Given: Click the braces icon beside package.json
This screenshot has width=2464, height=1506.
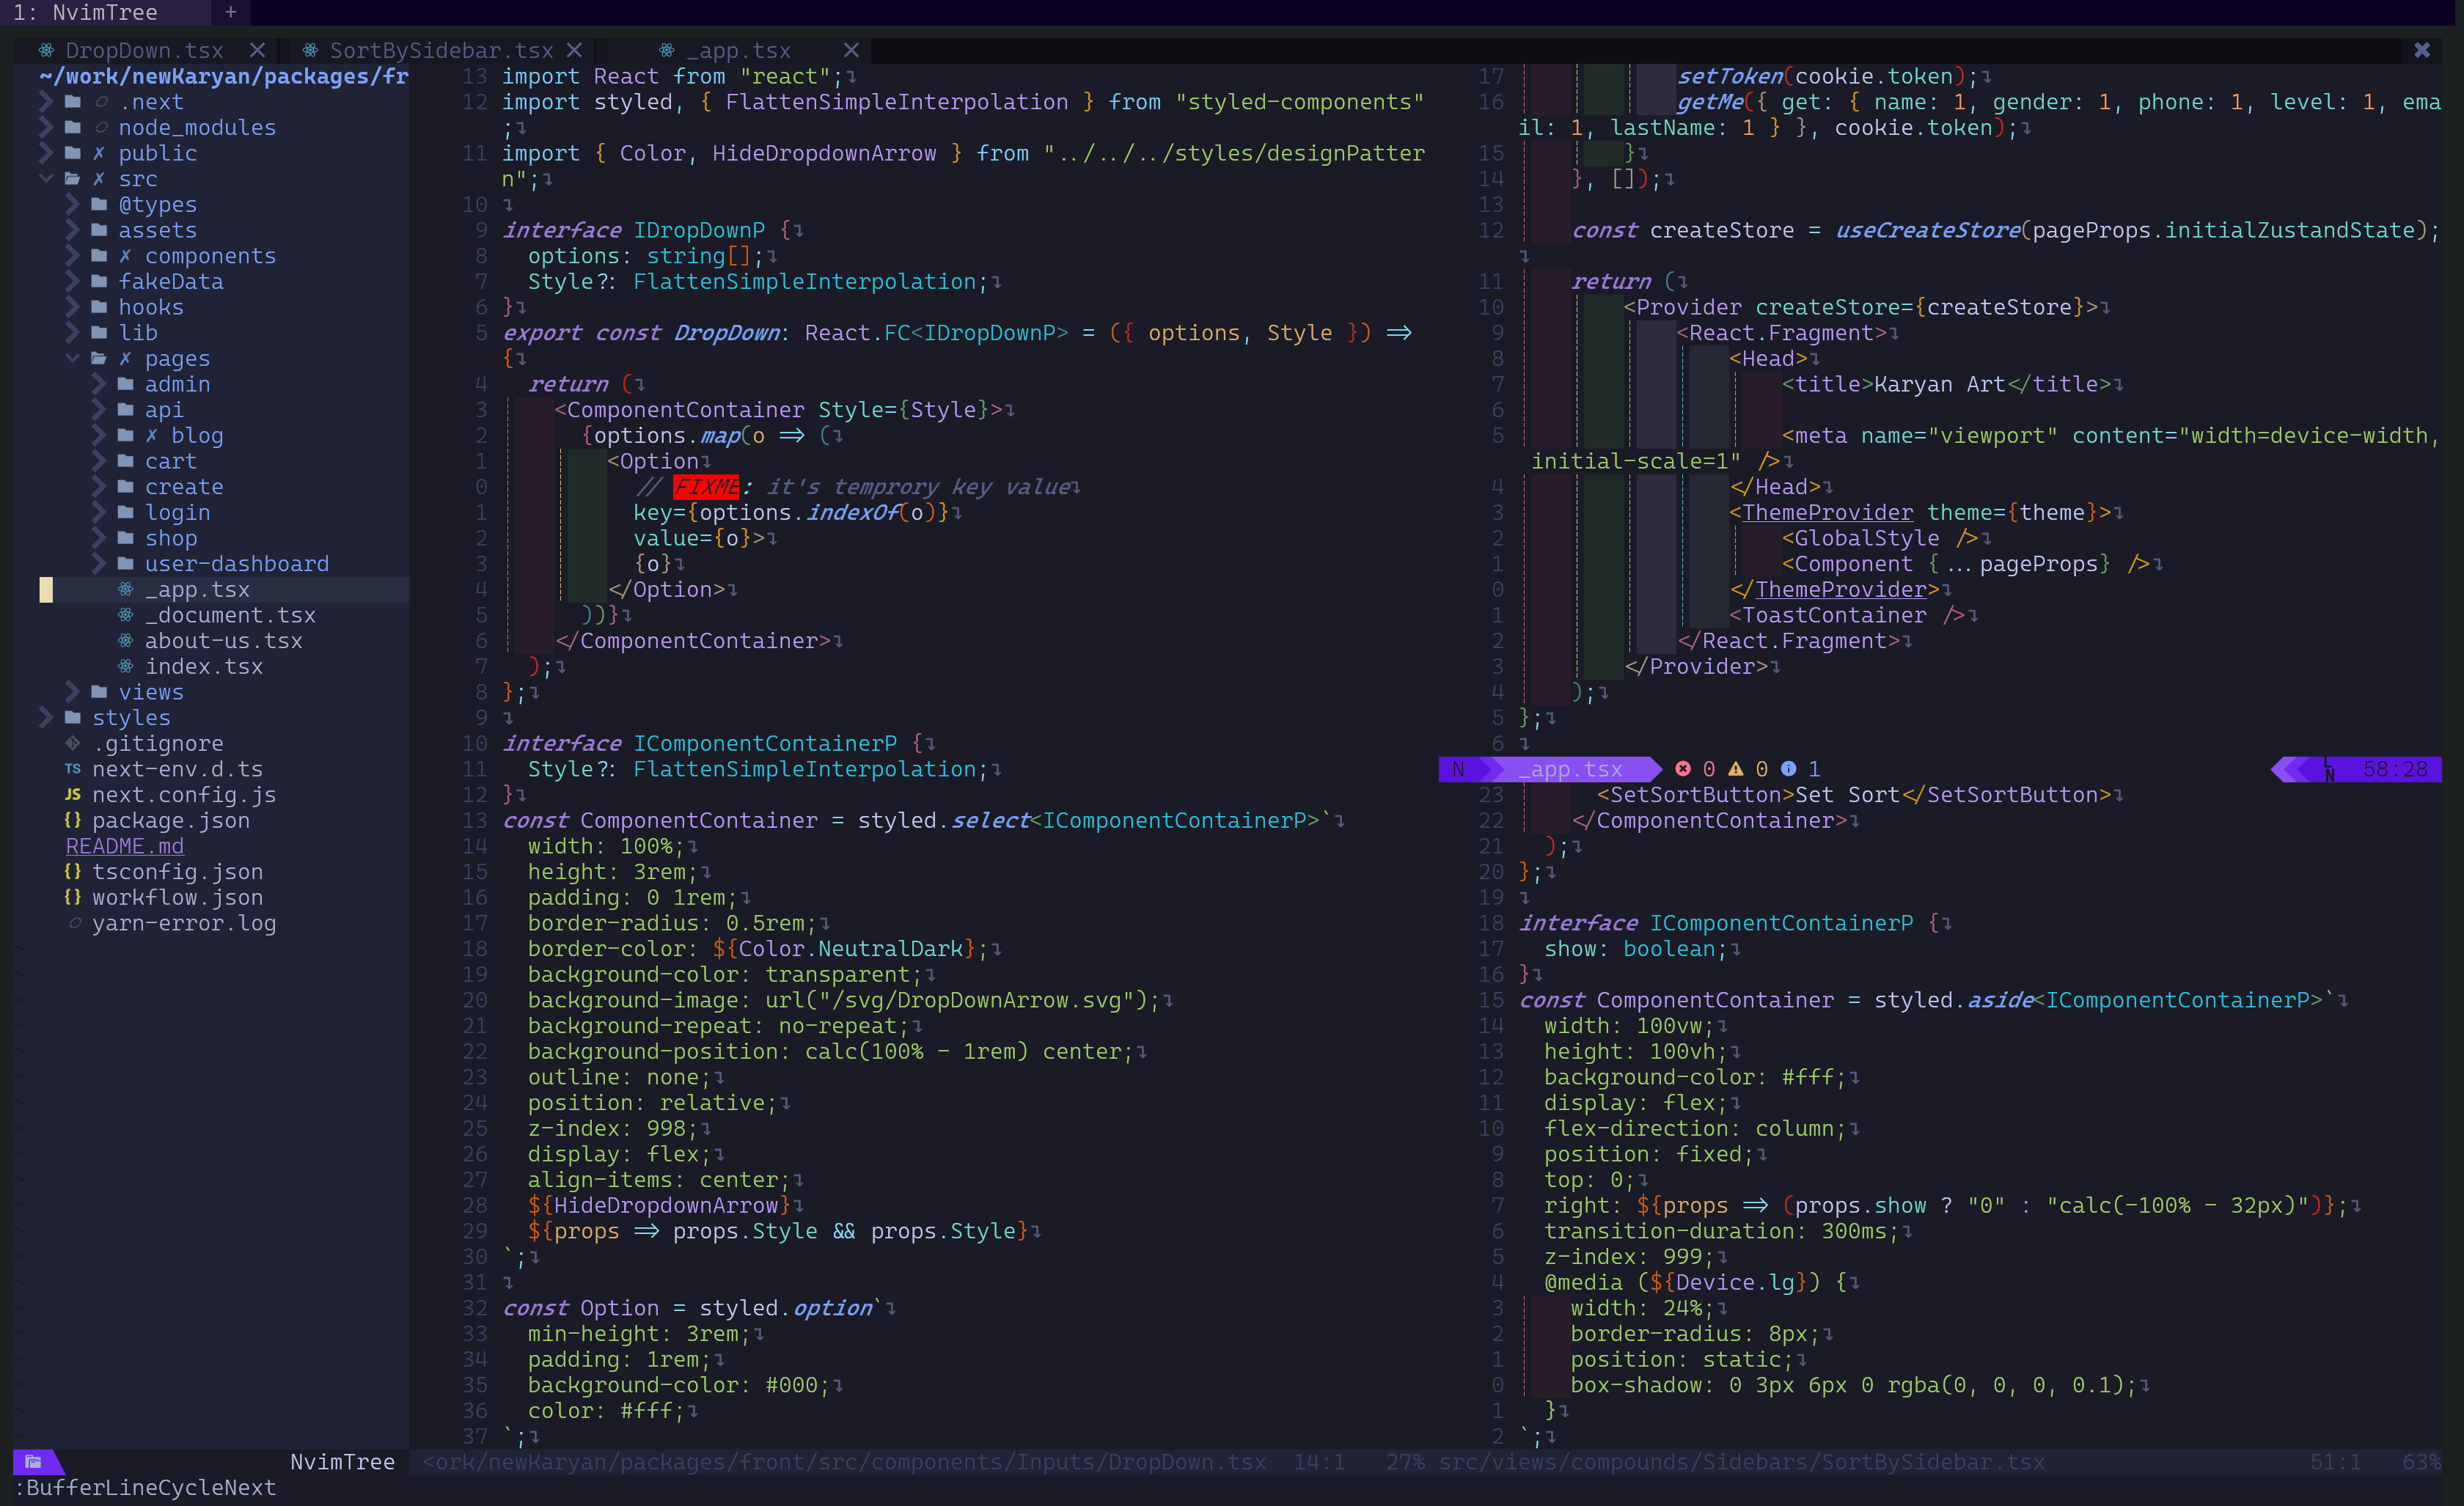Looking at the screenshot, I should [72, 820].
